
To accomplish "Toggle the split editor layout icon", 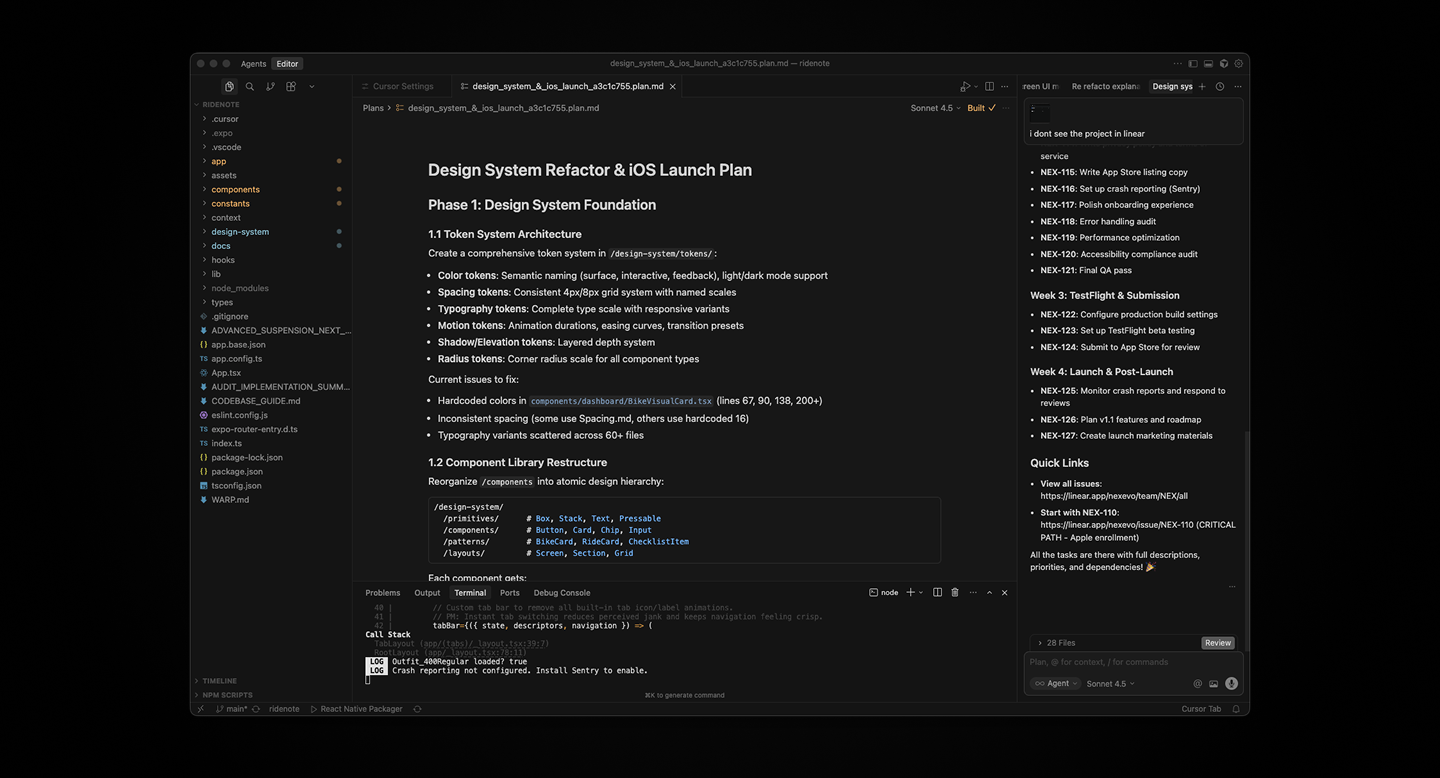I will [989, 87].
